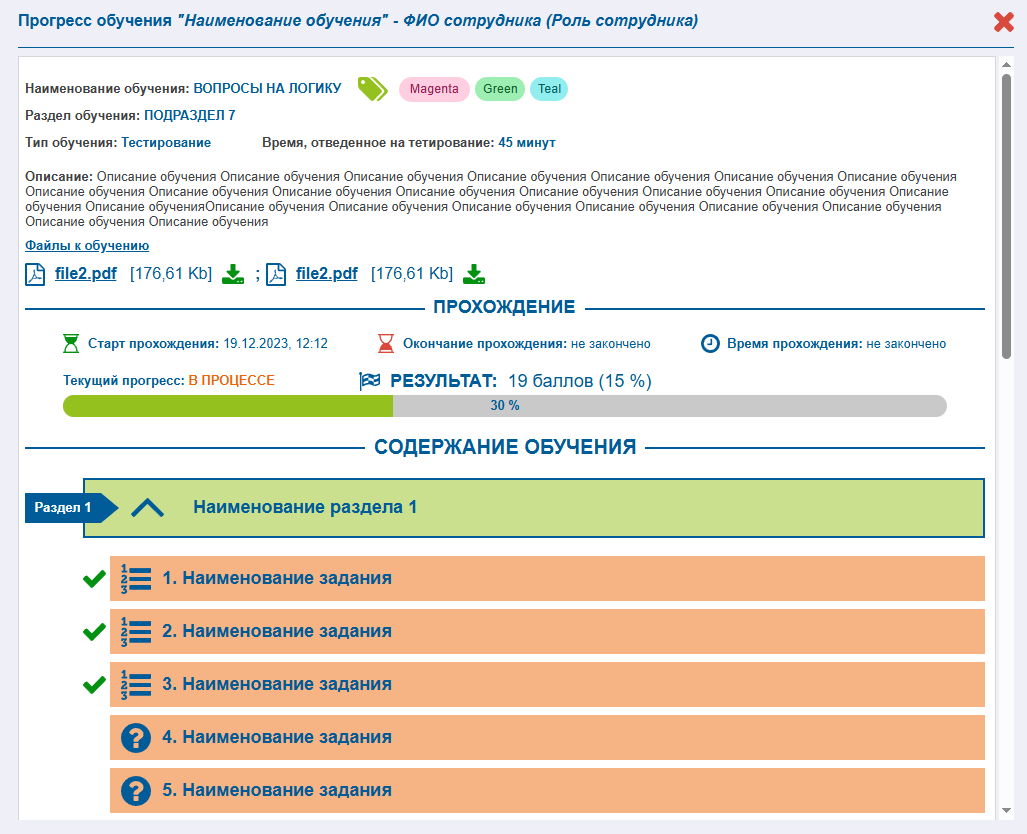Open the second file2.pdf link
The image size is (1027, 834).
point(327,273)
